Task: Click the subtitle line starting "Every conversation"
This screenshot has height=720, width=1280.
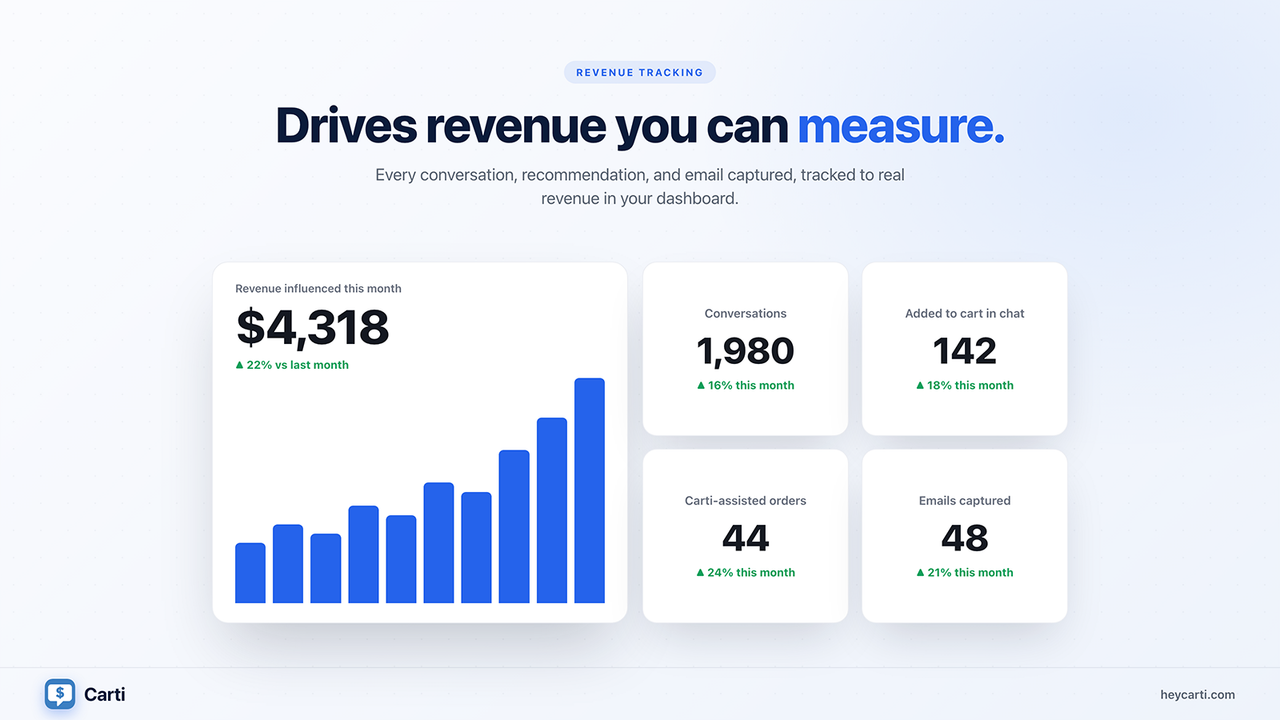Action: coord(640,175)
